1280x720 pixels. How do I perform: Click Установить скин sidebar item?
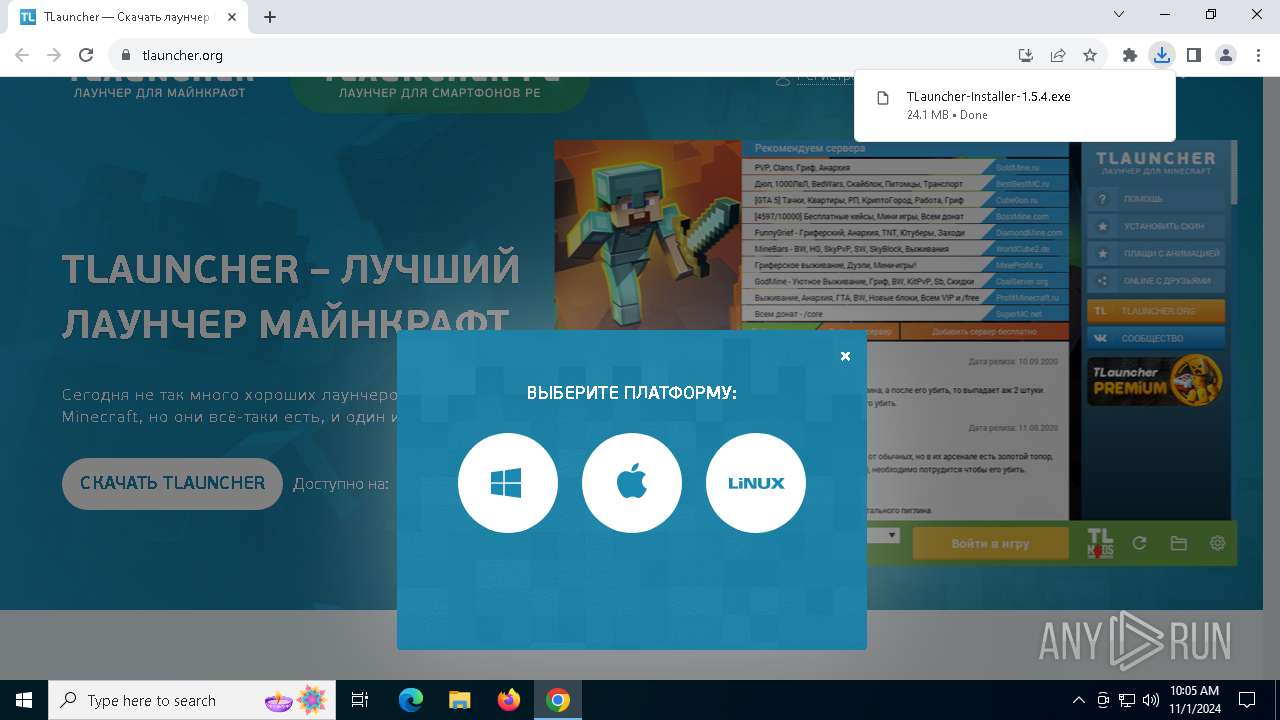[1155, 227]
